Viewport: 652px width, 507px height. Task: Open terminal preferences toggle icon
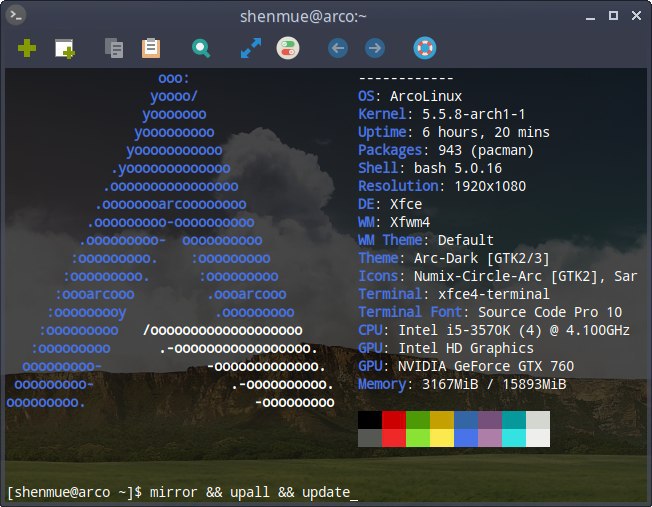(288, 48)
